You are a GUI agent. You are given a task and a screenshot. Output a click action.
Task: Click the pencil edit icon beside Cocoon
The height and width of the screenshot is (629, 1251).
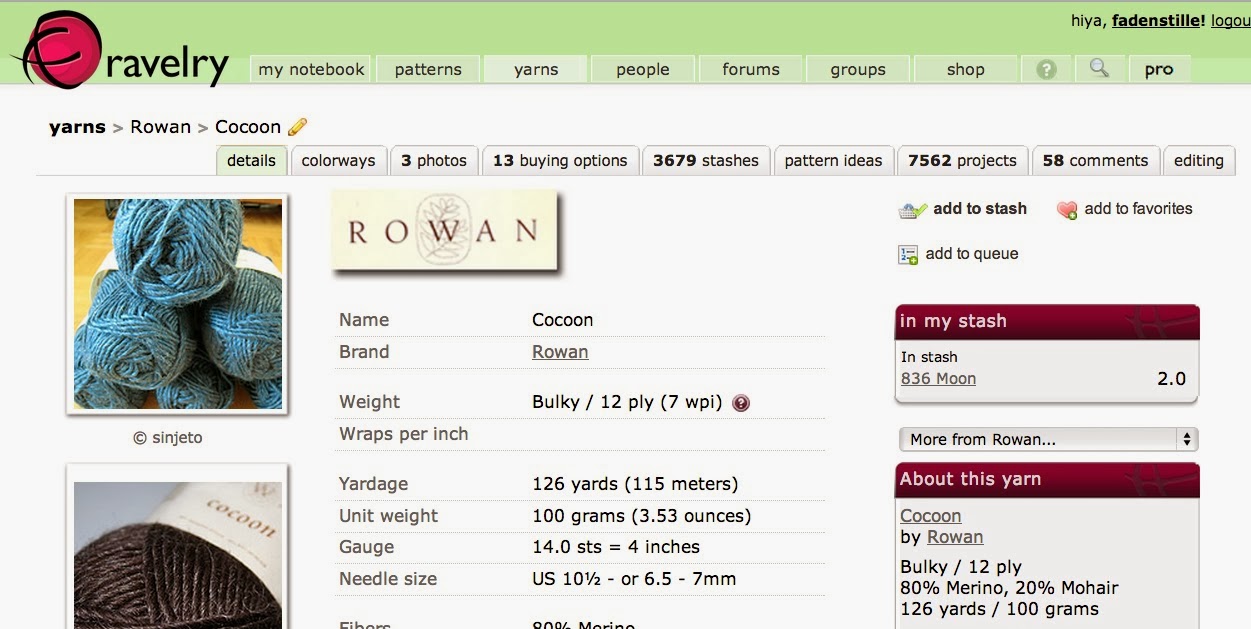pos(297,127)
